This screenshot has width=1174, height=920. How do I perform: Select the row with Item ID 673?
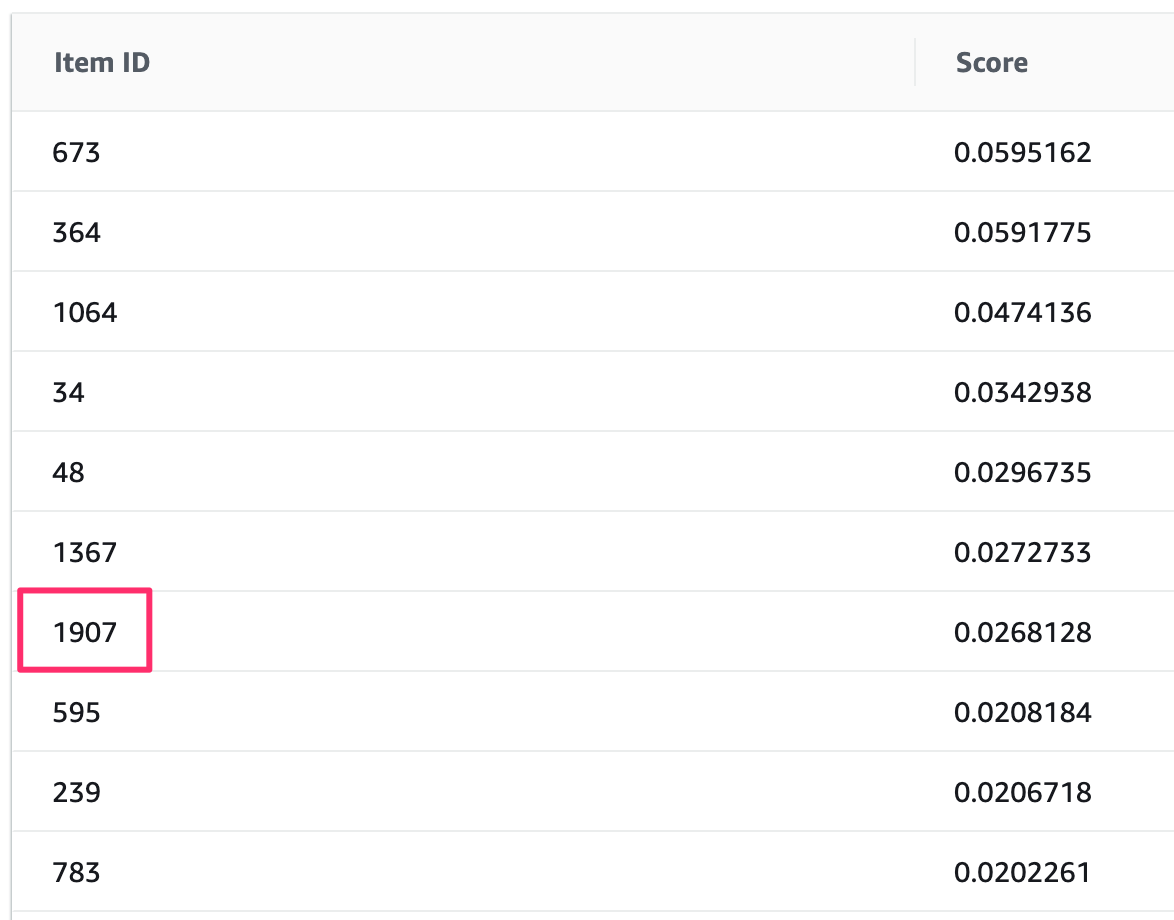(76, 153)
